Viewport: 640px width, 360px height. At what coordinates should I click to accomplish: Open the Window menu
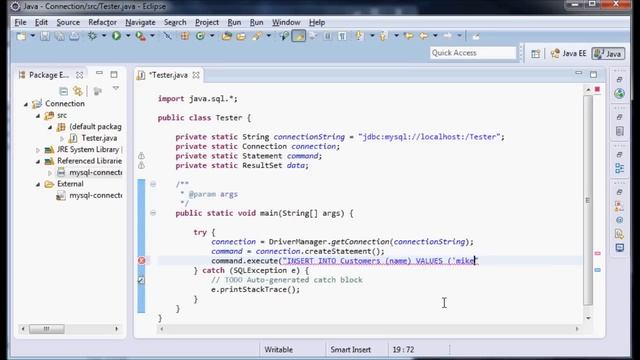point(286,22)
